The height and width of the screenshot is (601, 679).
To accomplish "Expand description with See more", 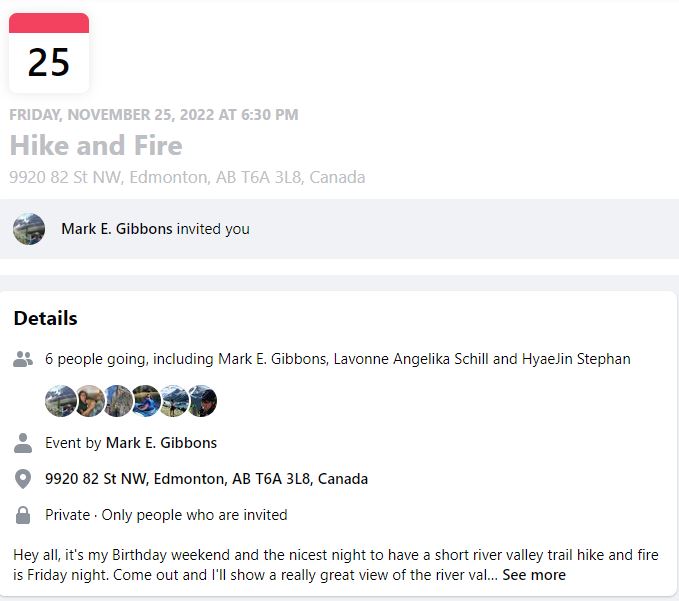I will (534, 575).
